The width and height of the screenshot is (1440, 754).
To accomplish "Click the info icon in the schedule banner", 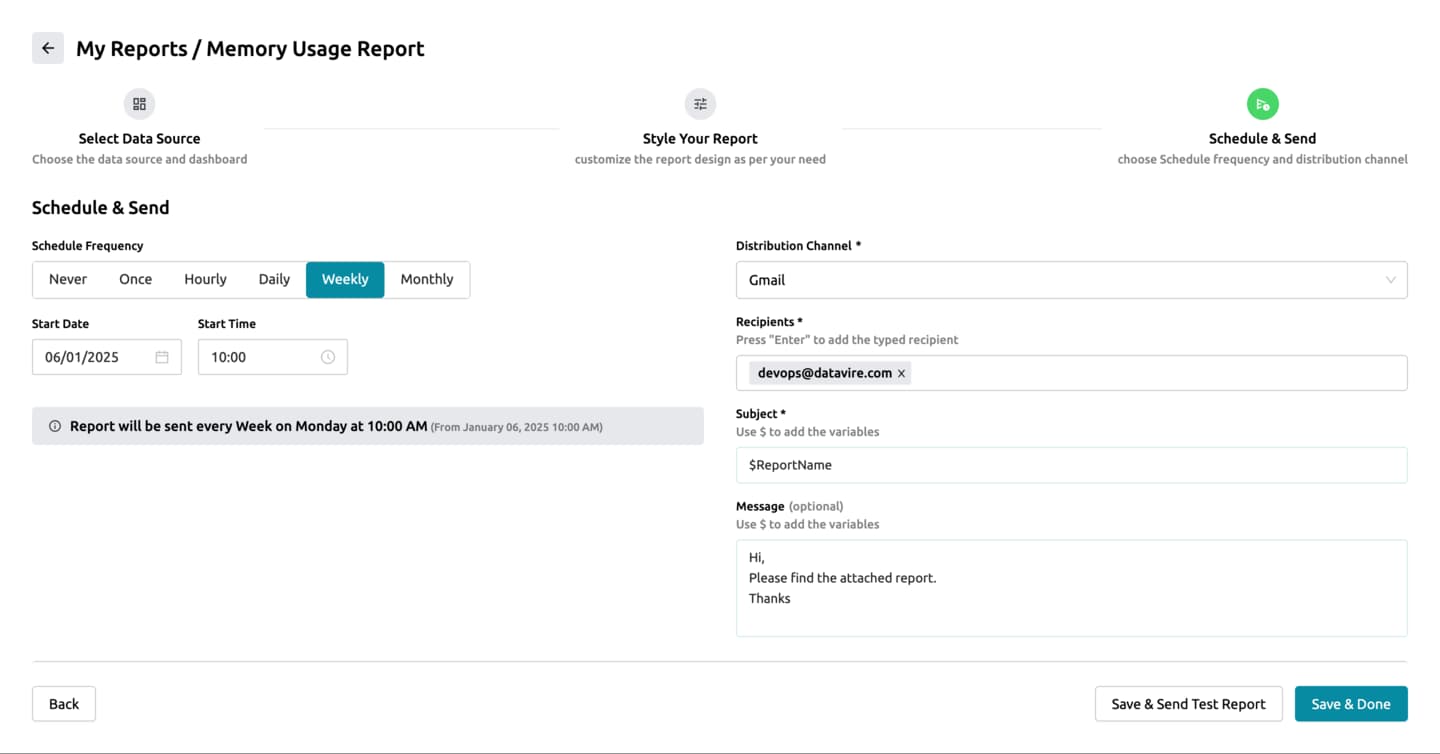I will [55, 425].
